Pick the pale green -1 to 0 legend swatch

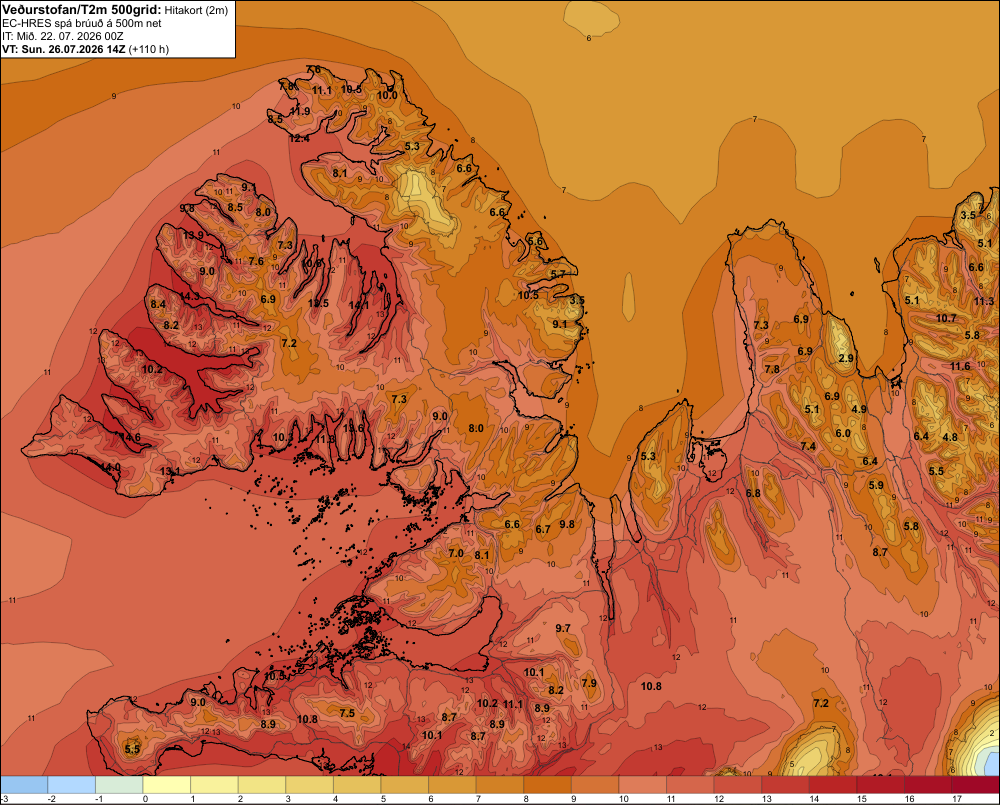pyautogui.click(x=119, y=785)
